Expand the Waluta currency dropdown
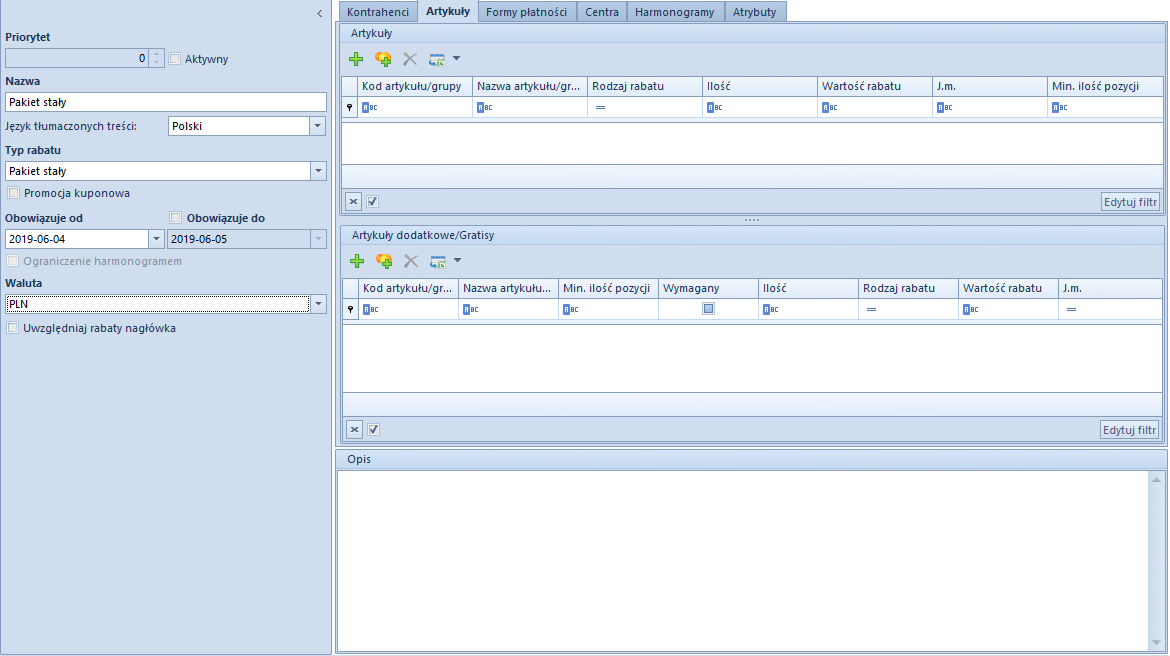 [x=318, y=304]
